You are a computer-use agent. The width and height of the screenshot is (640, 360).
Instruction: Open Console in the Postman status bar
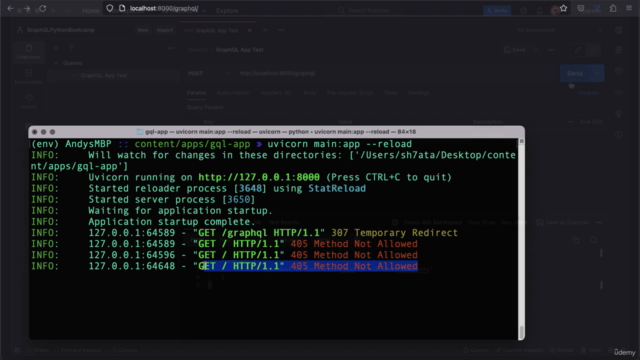tap(125, 350)
